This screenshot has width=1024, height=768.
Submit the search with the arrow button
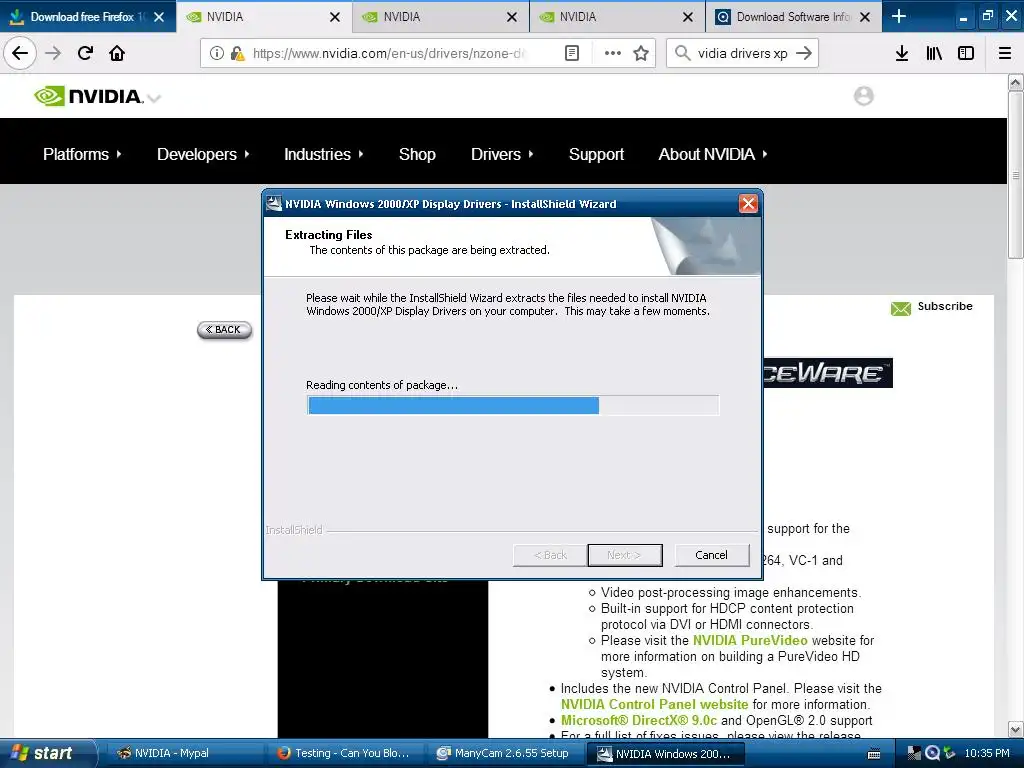(804, 53)
